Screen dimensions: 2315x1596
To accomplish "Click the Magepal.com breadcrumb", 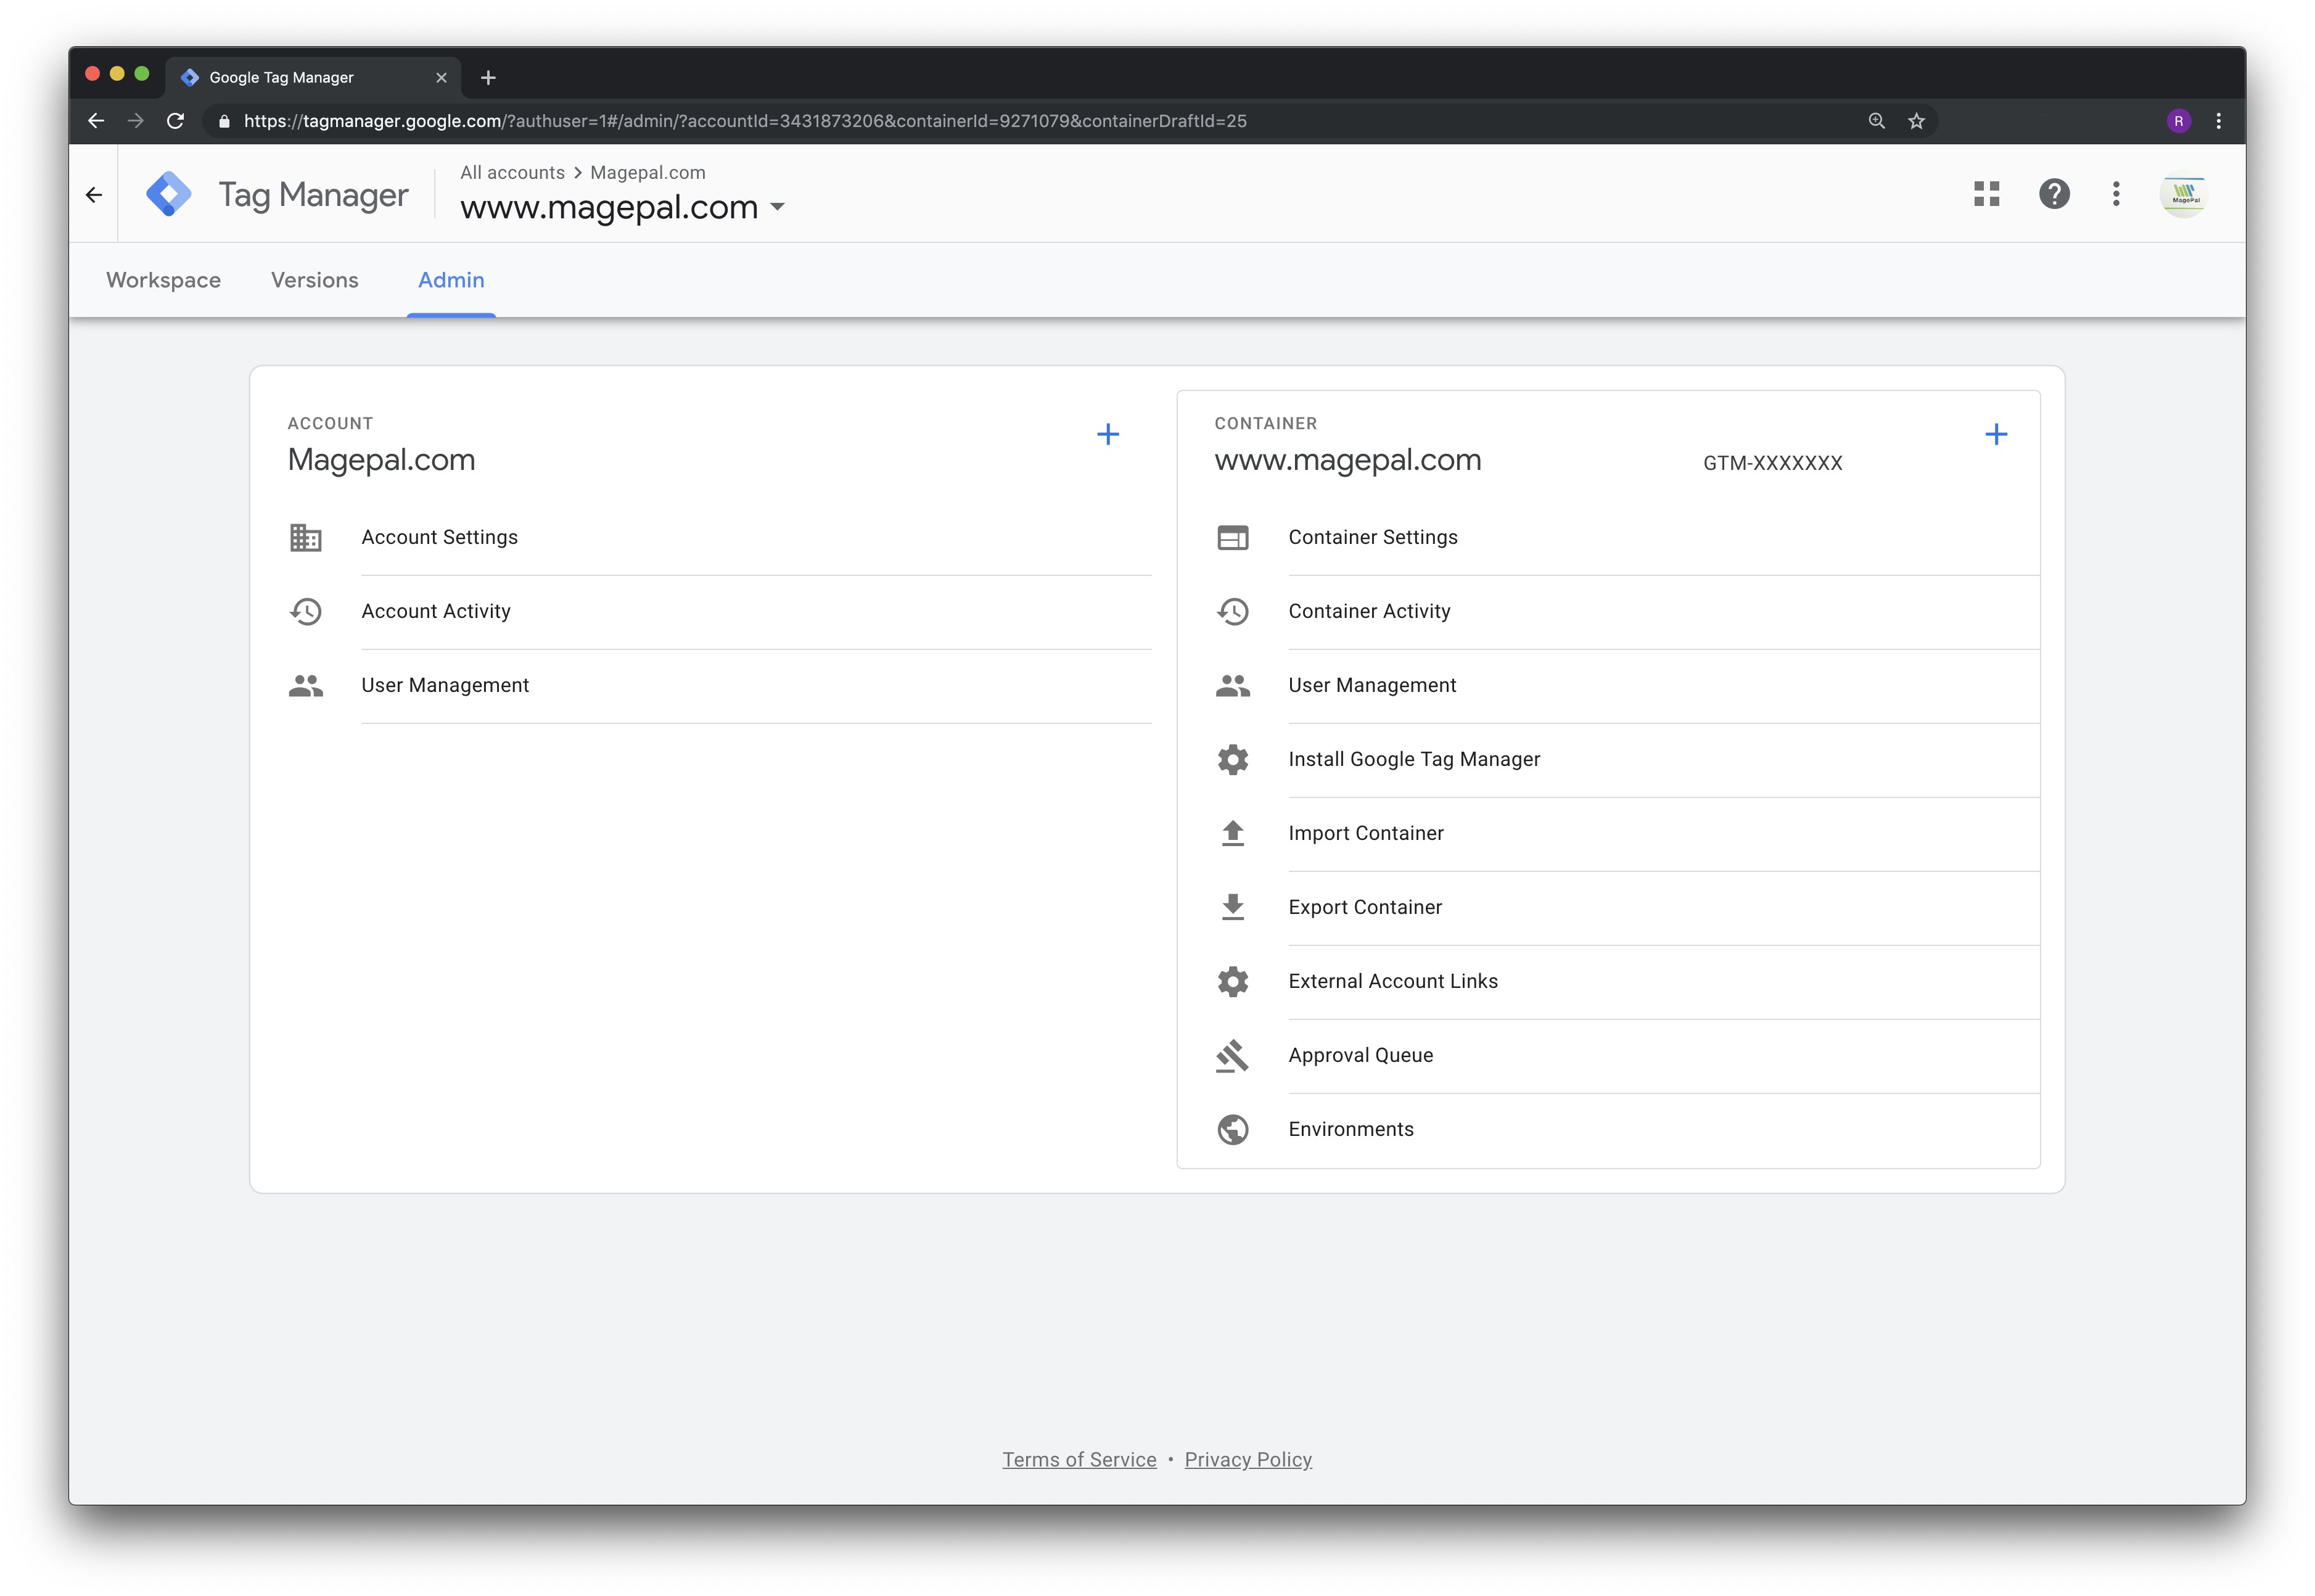I will (647, 173).
